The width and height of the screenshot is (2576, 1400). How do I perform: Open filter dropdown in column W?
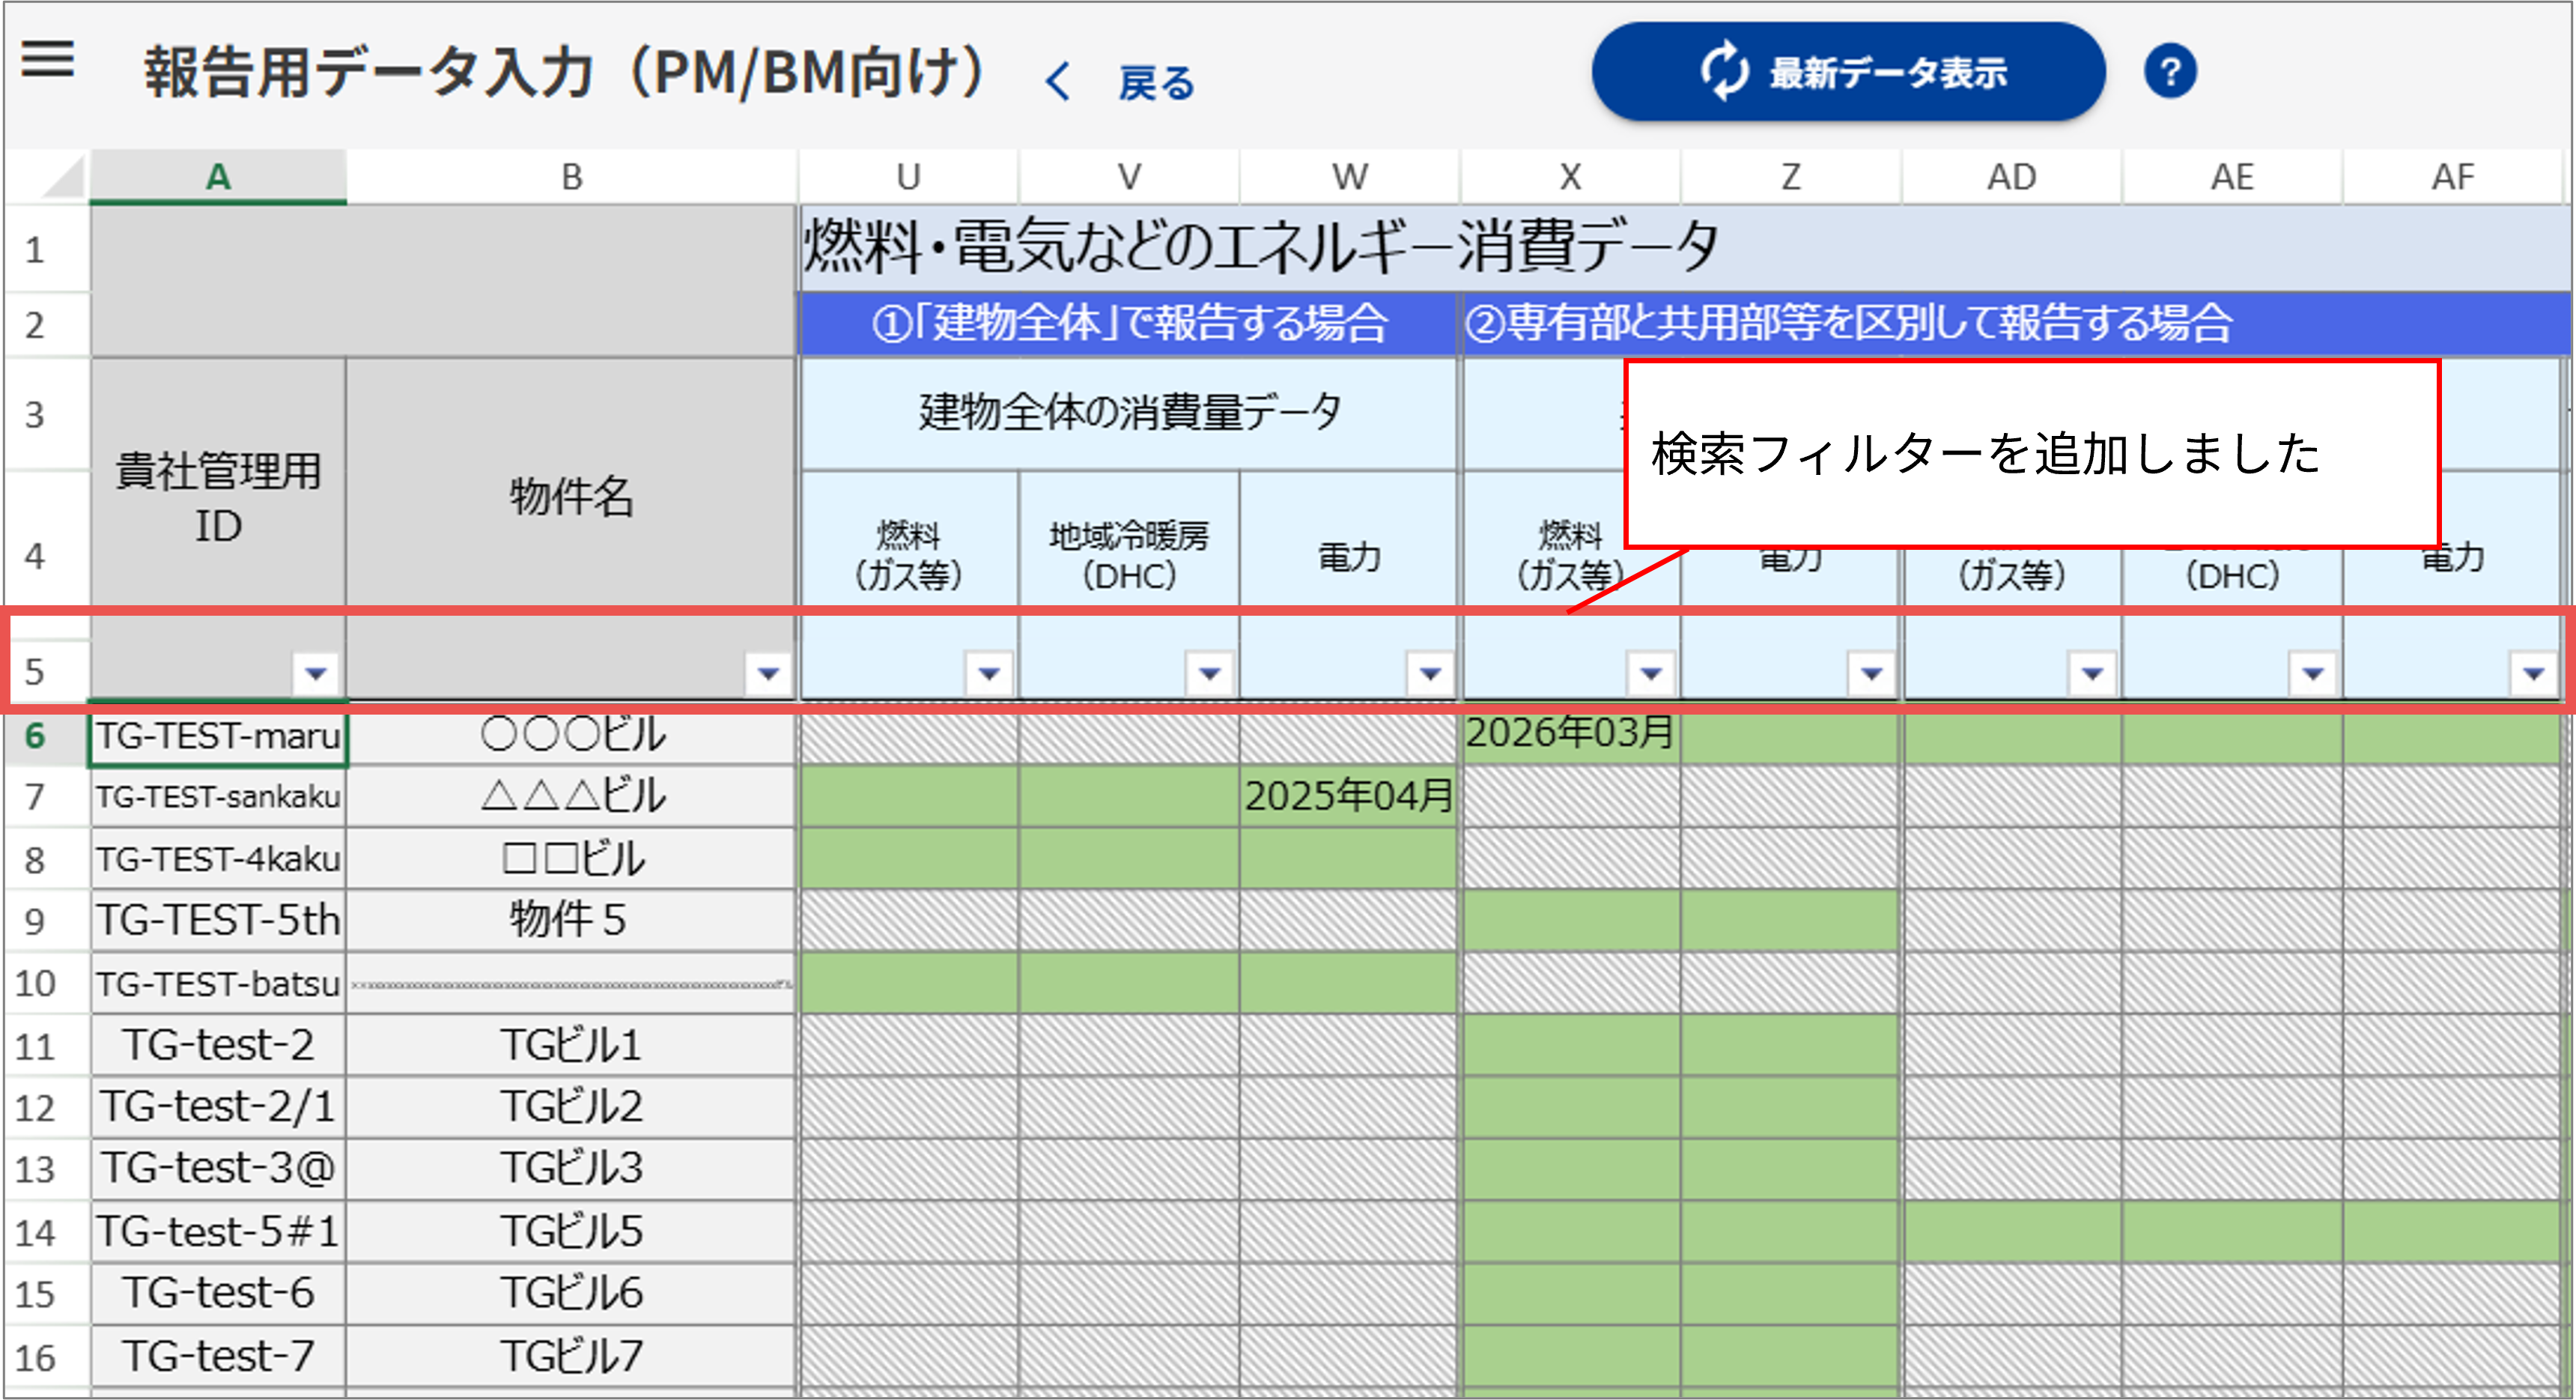click(1430, 673)
